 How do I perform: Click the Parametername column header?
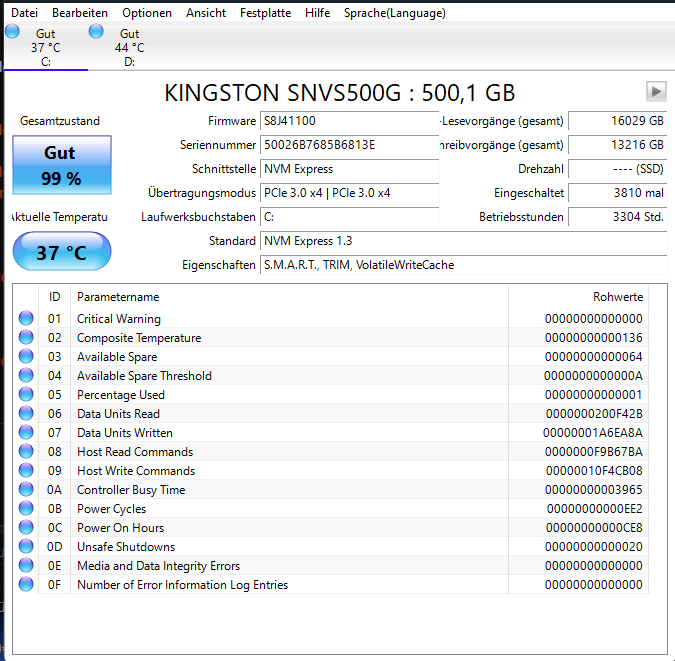[289, 297]
